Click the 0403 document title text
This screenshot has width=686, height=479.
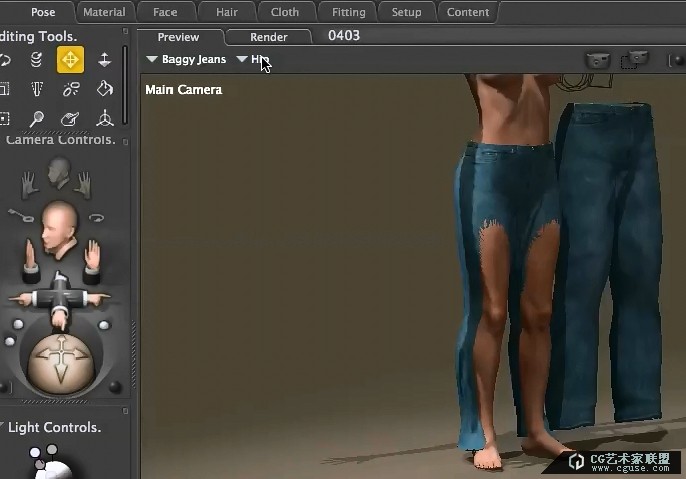pyautogui.click(x=344, y=35)
